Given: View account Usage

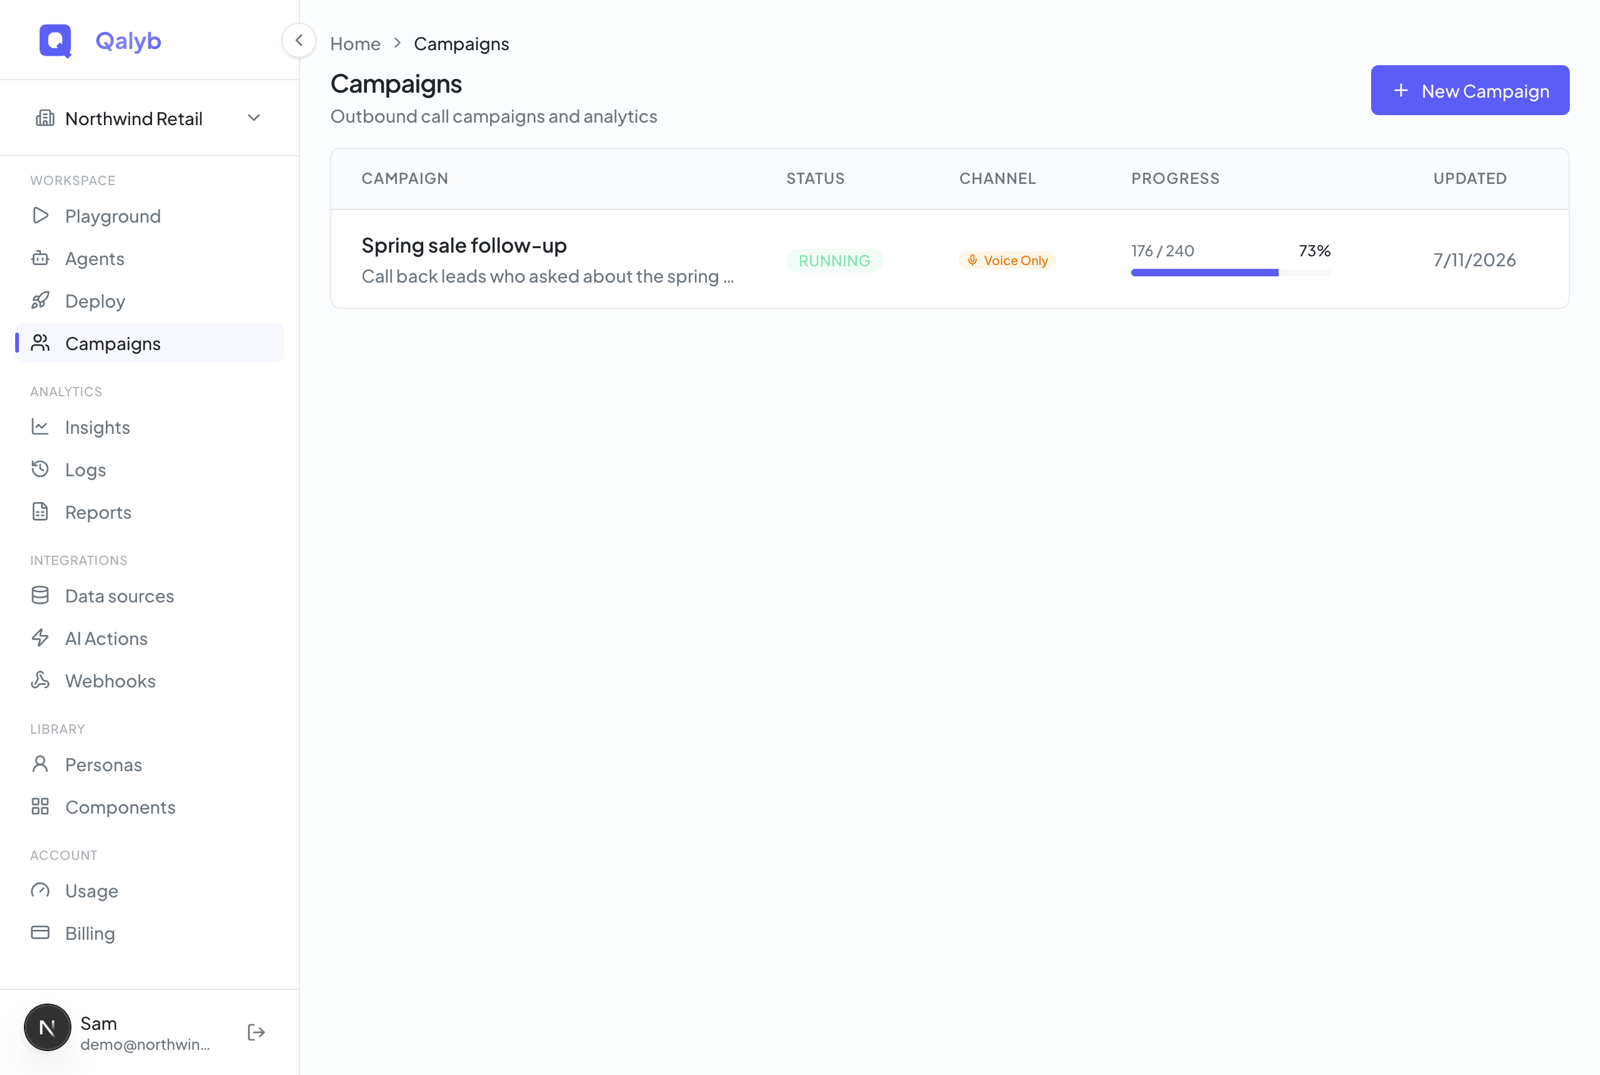Looking at the screenshot, I should [x=150, y=891].
